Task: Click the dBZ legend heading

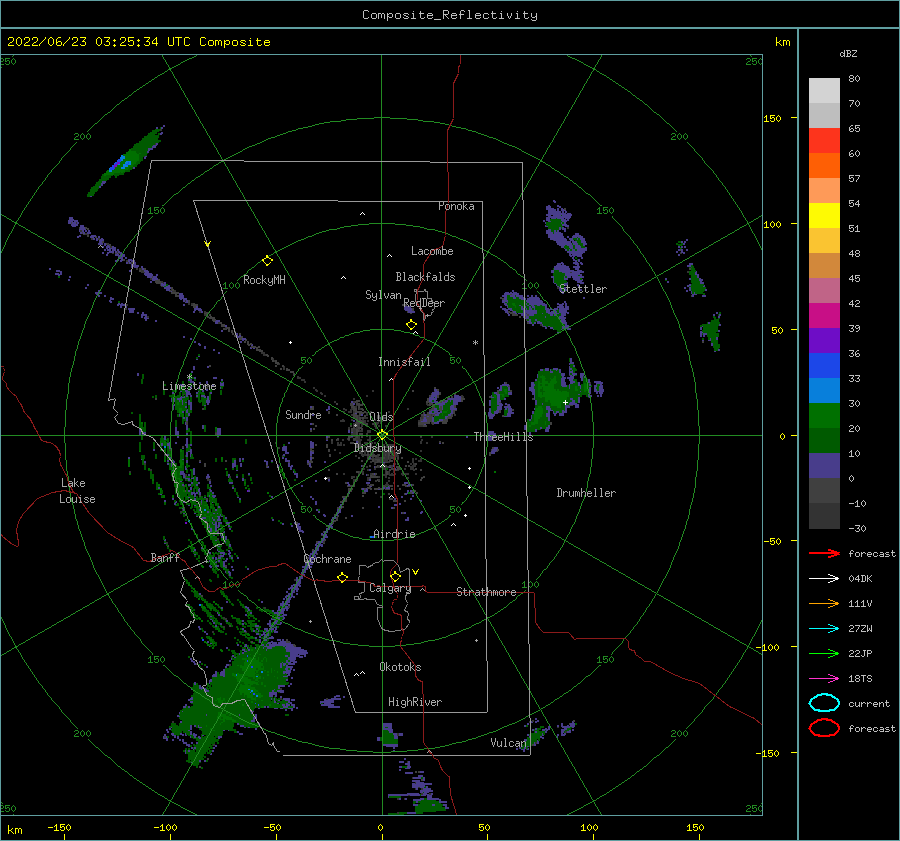Action: tap(848, 53)
